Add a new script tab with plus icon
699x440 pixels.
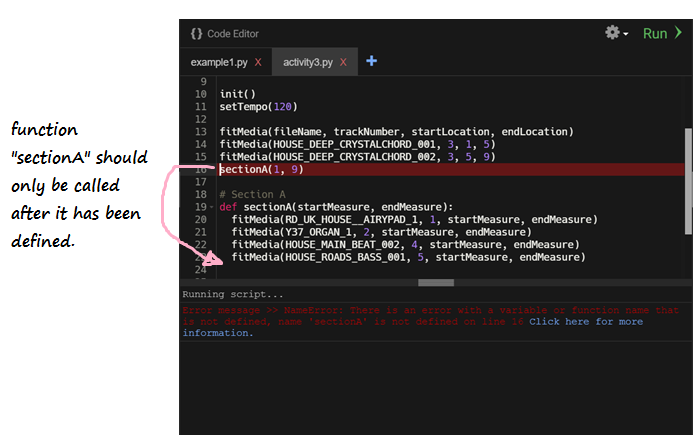[x=372, y=62]
